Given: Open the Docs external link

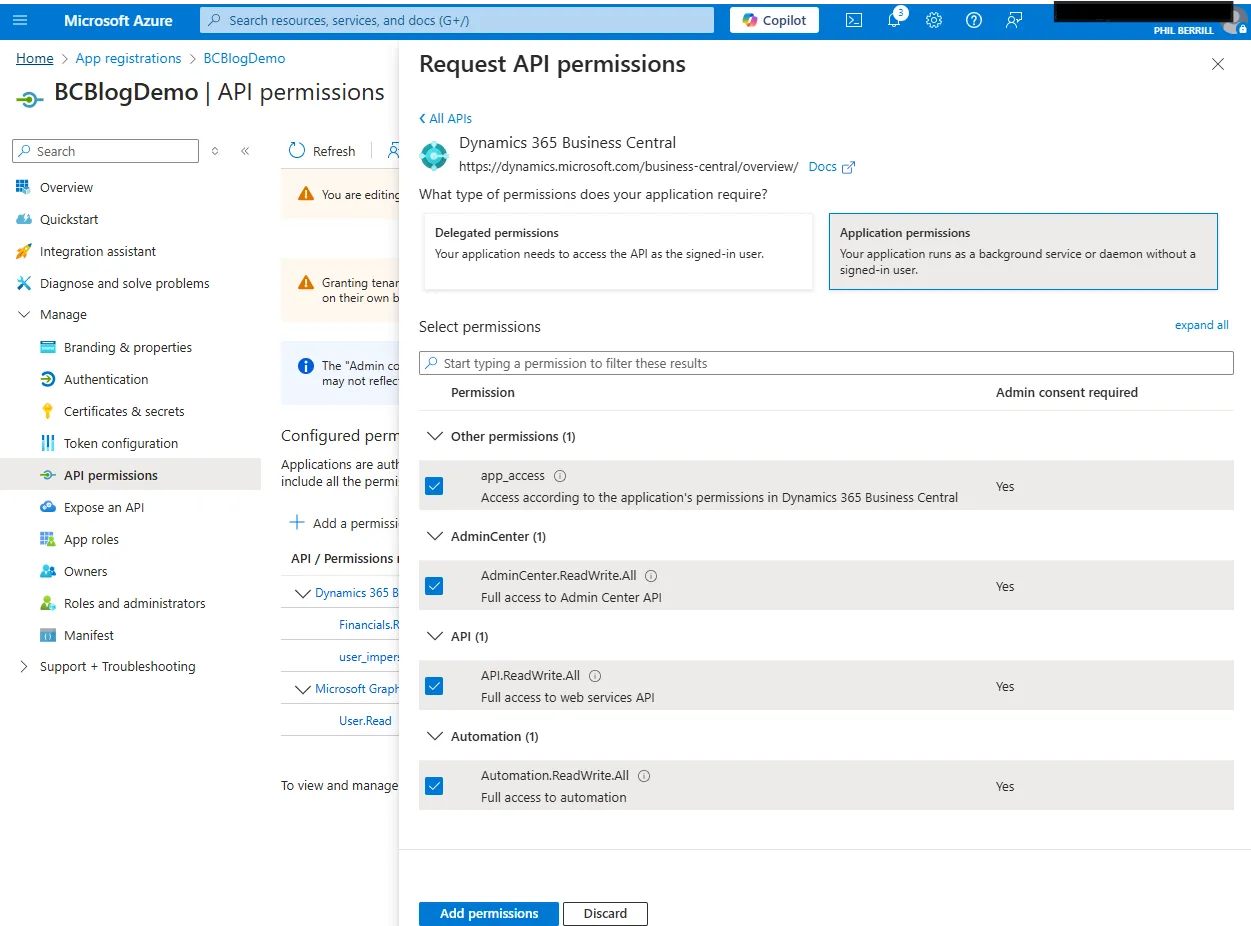Looking at the screenshot, I should tap(832, 167).
